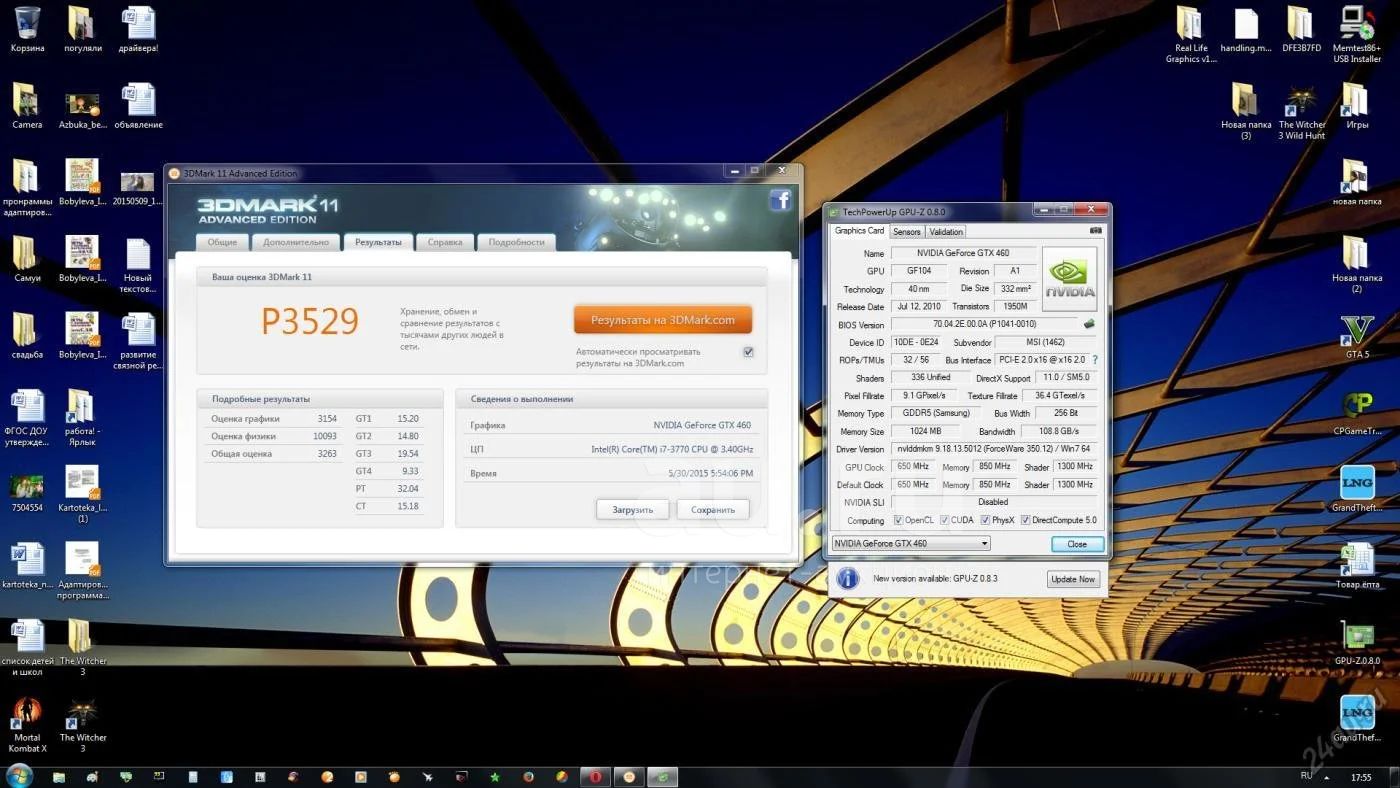Viewport: 1400px width, 788px height.
Task: Open the handling.m... file icon
Action: point(1246,23)
